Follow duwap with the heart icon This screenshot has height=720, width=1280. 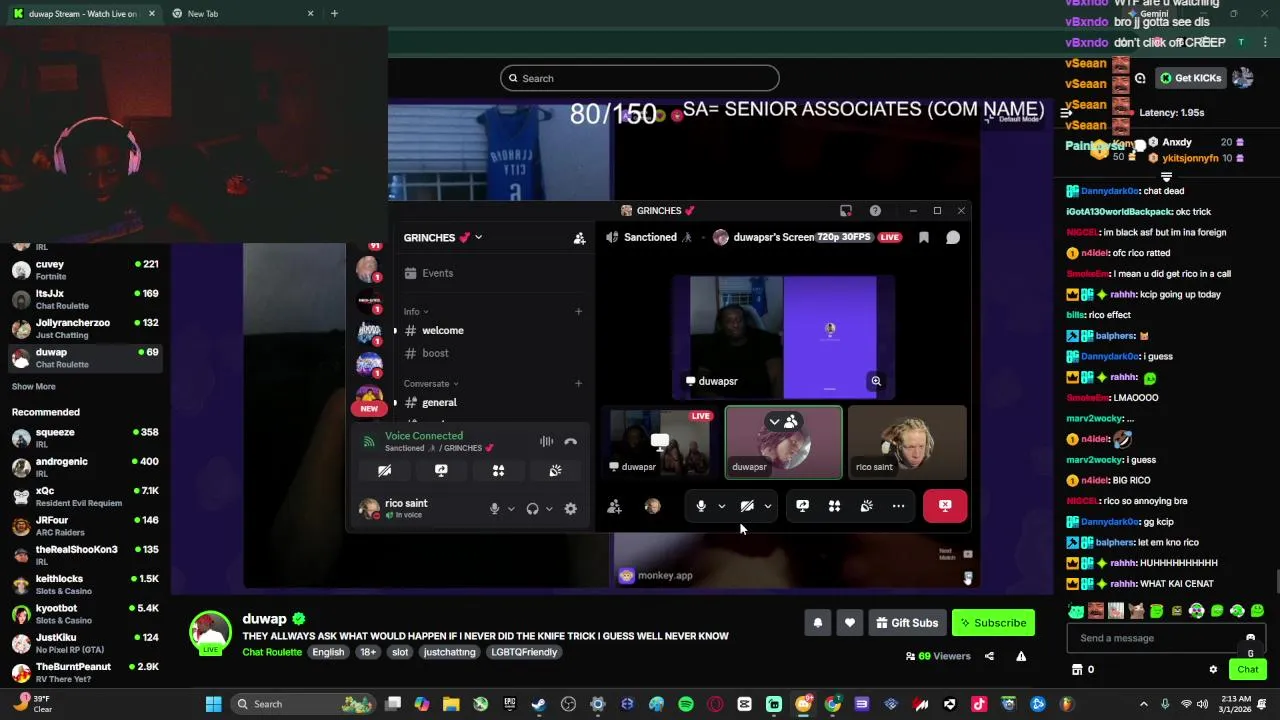(850, 623)
